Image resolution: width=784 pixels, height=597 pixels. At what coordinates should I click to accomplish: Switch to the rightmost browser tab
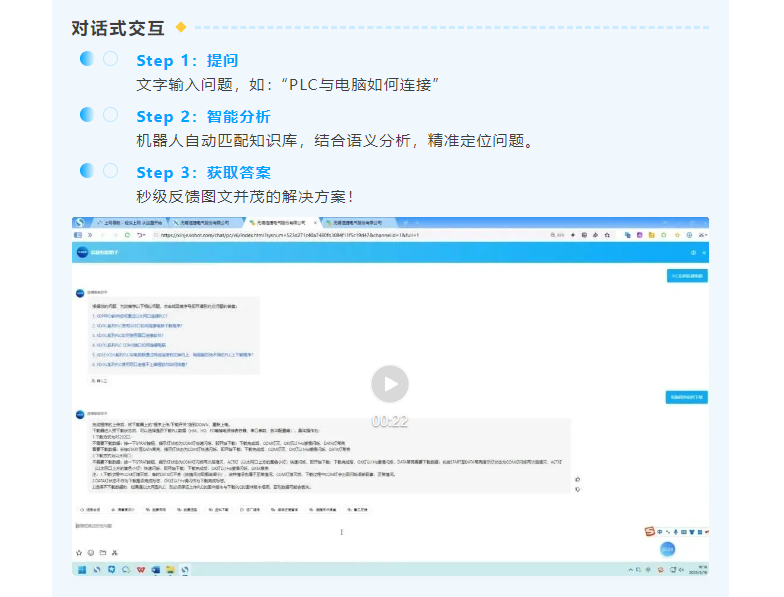click(x=360, y=222)
